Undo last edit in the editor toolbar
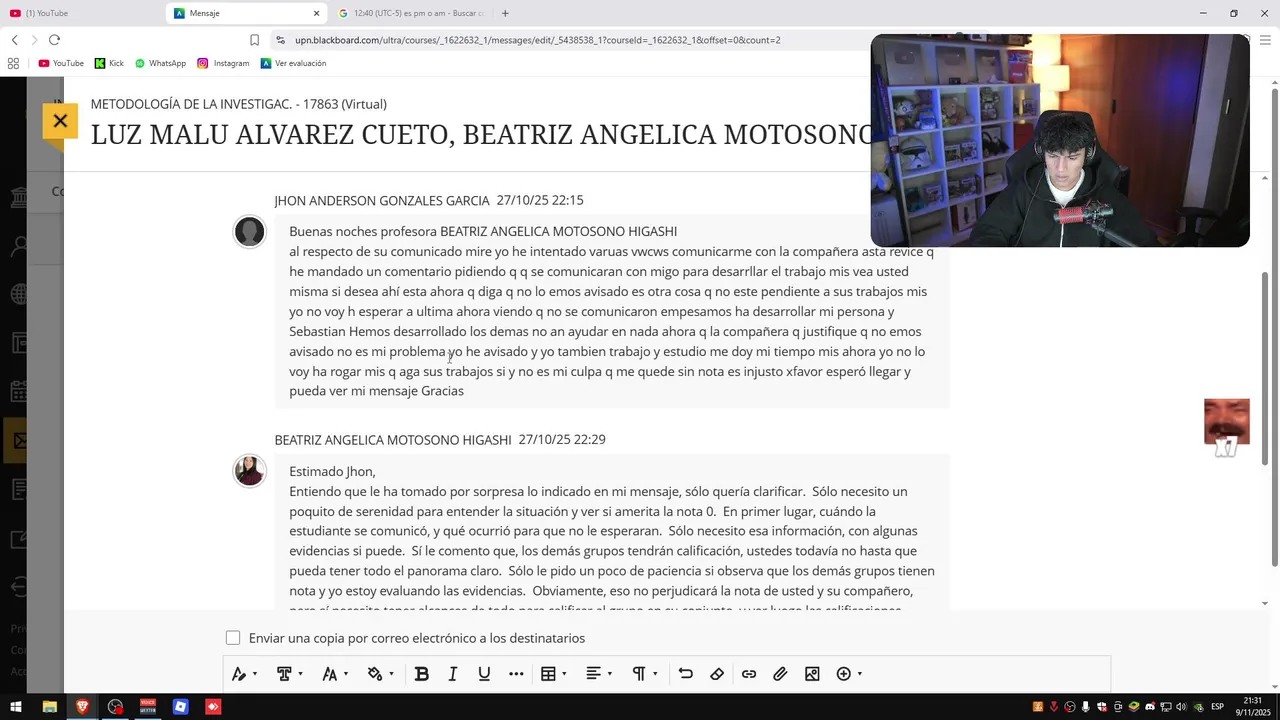Viewport: 1280px width, 720px height. [x=685, y=674]
